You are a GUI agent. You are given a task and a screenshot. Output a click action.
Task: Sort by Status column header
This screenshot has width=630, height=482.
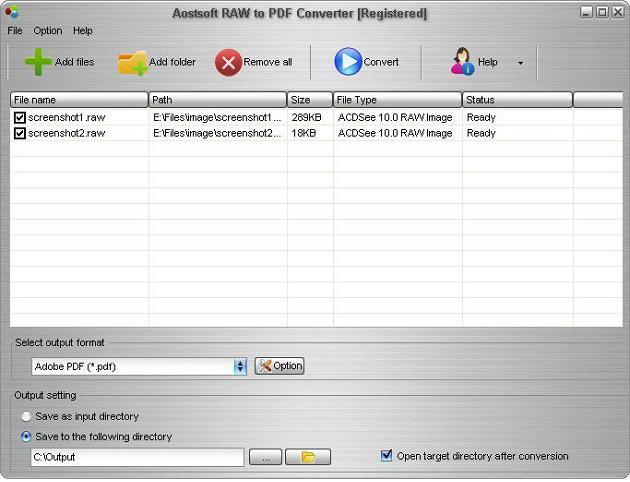(x=517, y=100)
